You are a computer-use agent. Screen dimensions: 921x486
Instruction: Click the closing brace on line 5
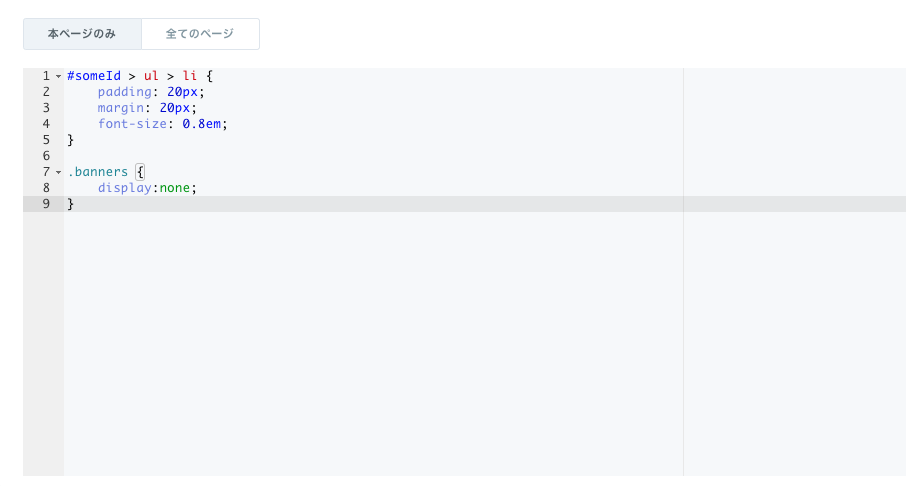tap(71, 140)
